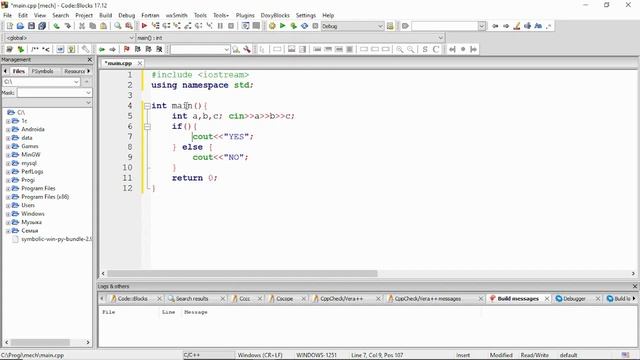Click the Stop debugger icon
The height and width of the screenshot is (360, 640).
231,26
